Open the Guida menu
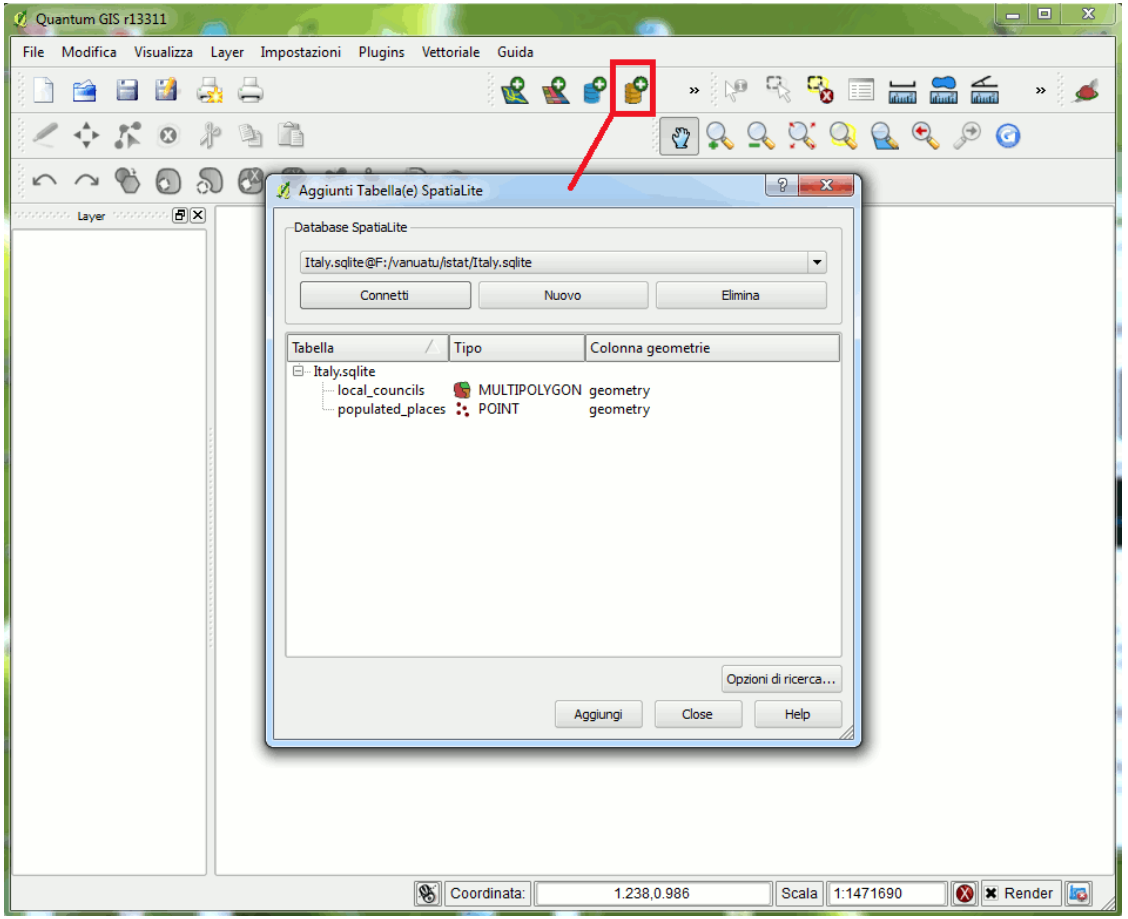The width and height of the screenshot is (1128, 919). (515, 52)
